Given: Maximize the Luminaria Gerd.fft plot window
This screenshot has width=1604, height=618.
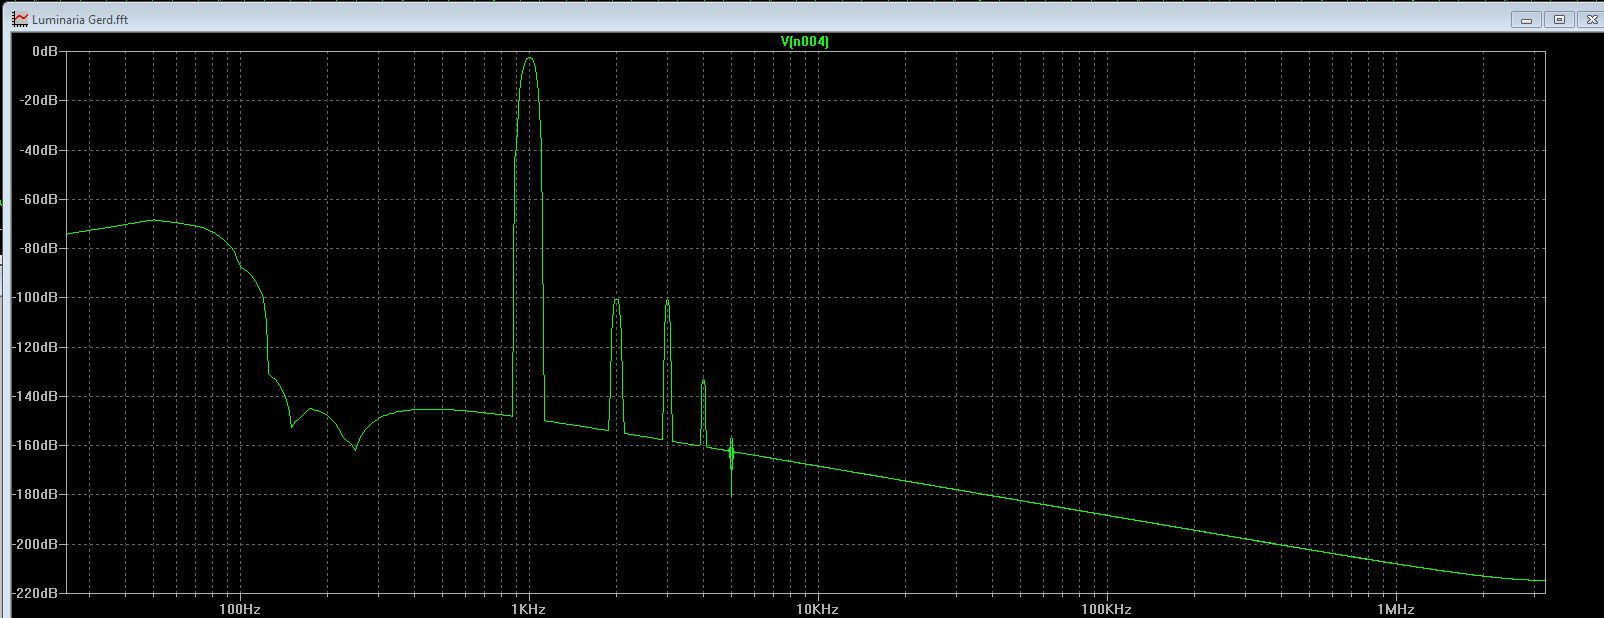Looking at the screenshot, I should coord(1559,19).
